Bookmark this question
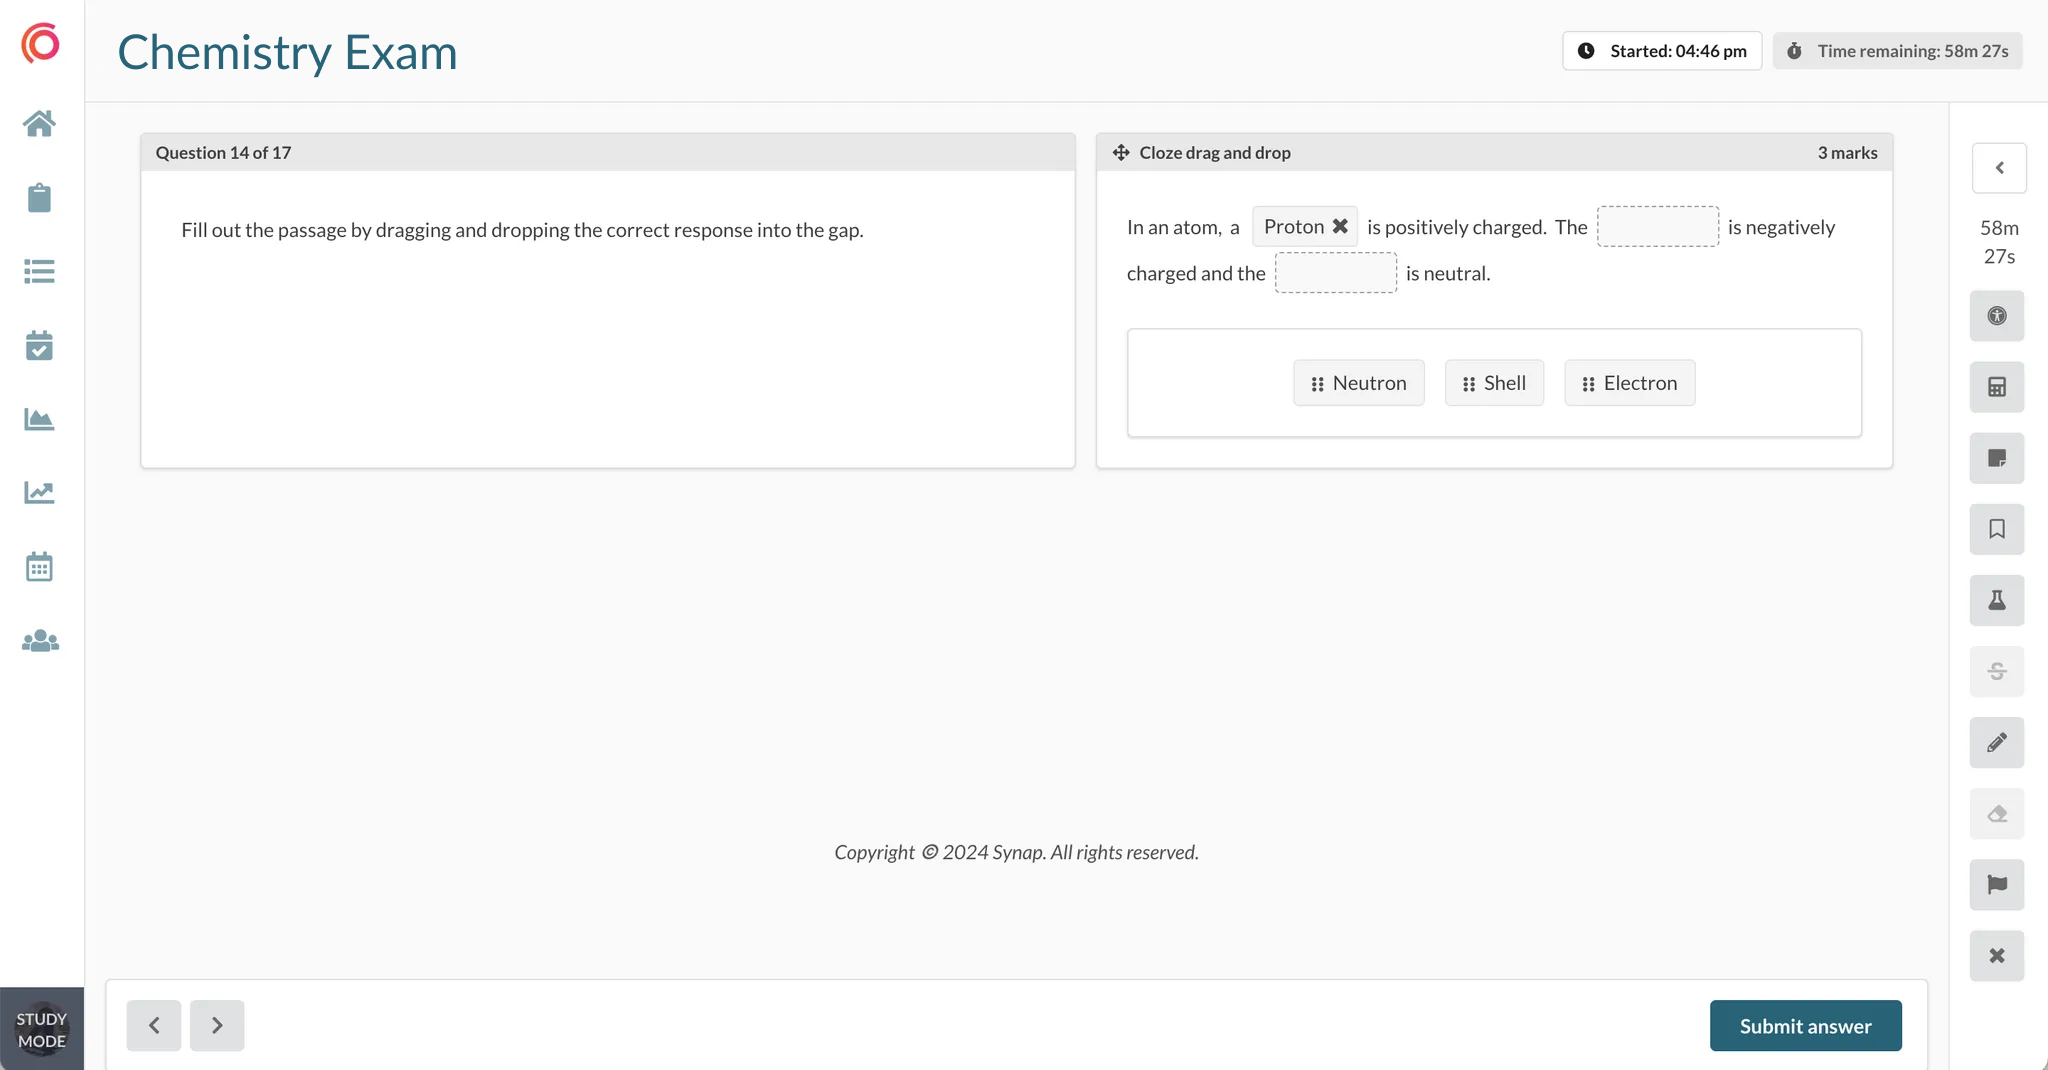Screen dimensions: 2048x1070 tap(1996, 529)
